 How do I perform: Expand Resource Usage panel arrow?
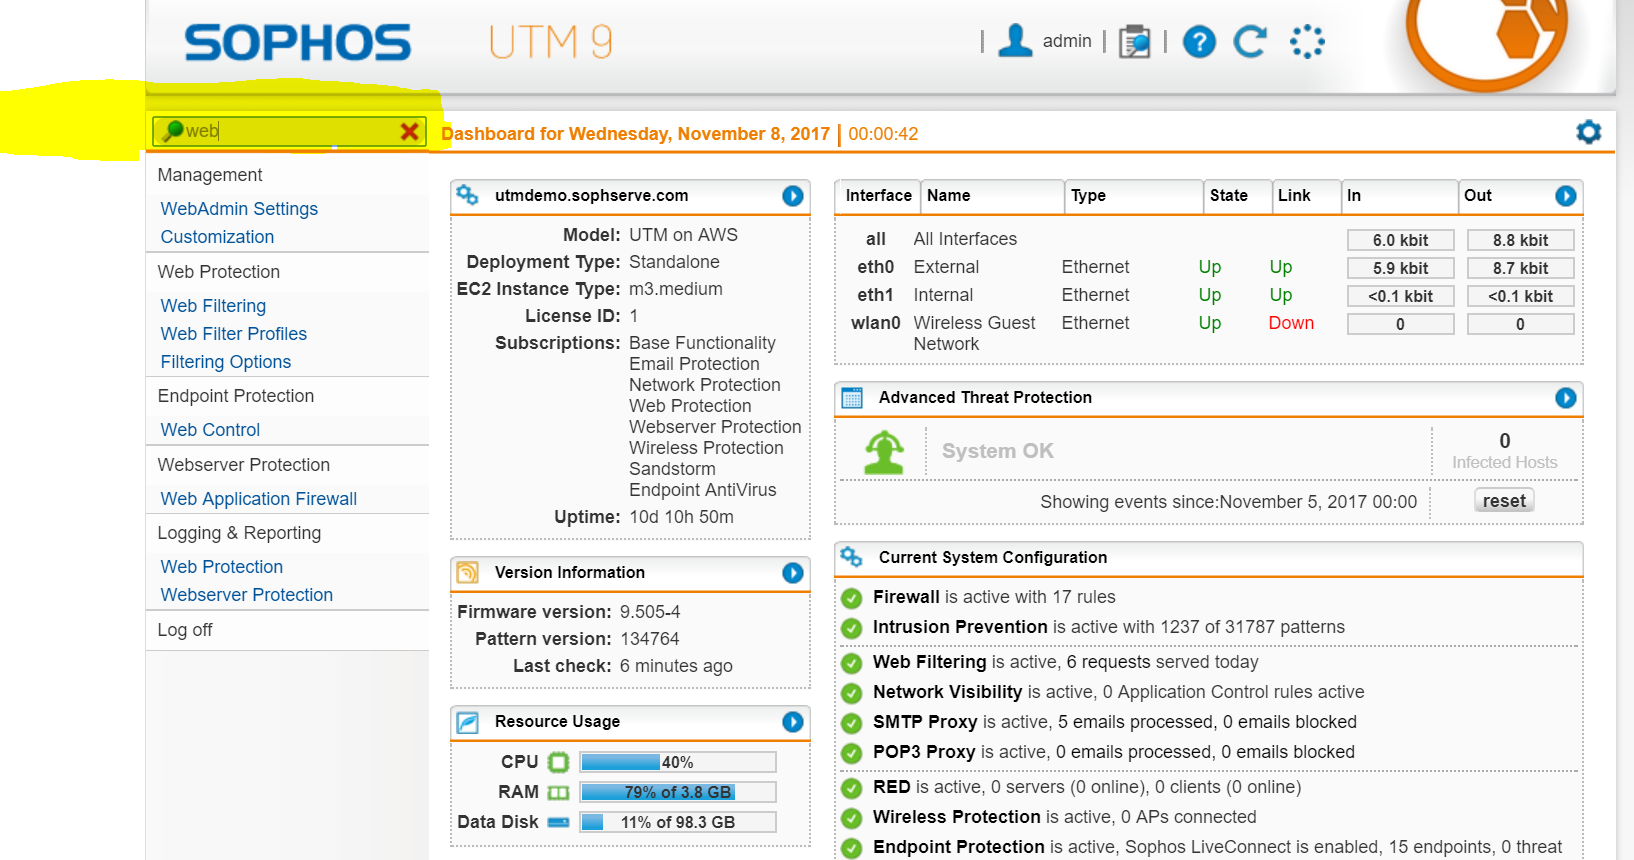[793, 722]
